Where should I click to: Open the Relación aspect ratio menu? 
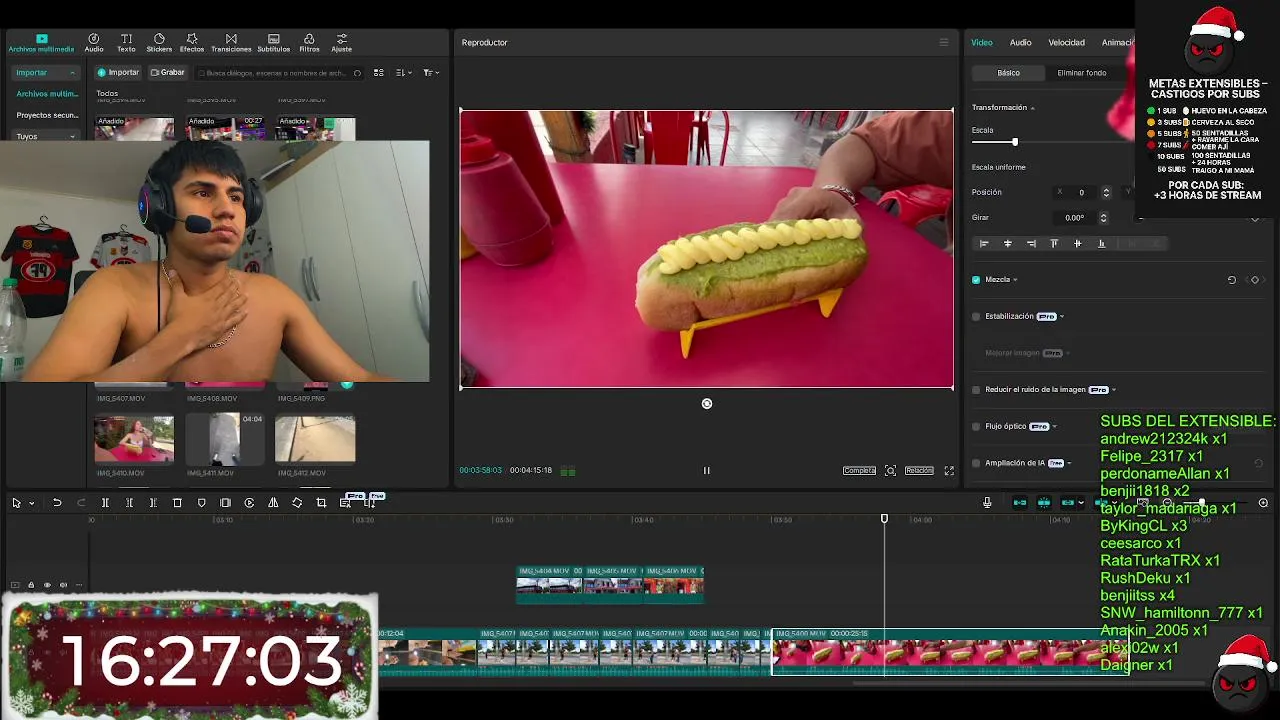pyautogui.click(x=919, y=470)
